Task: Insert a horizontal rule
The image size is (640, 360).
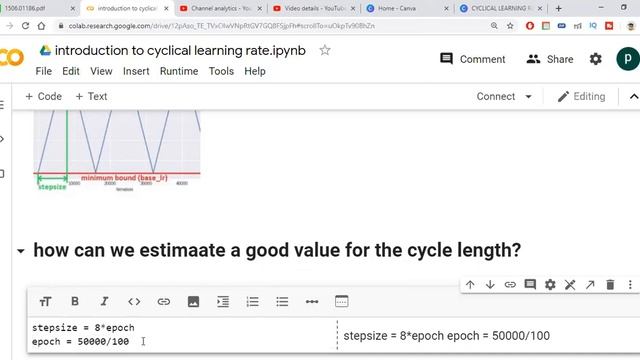Action: tap(312, 302)
